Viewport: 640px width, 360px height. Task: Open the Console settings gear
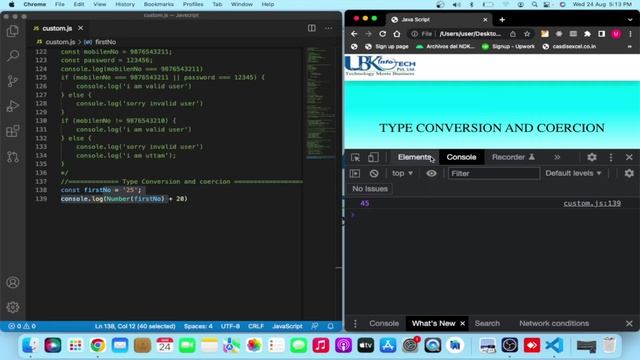click(629, 173)
